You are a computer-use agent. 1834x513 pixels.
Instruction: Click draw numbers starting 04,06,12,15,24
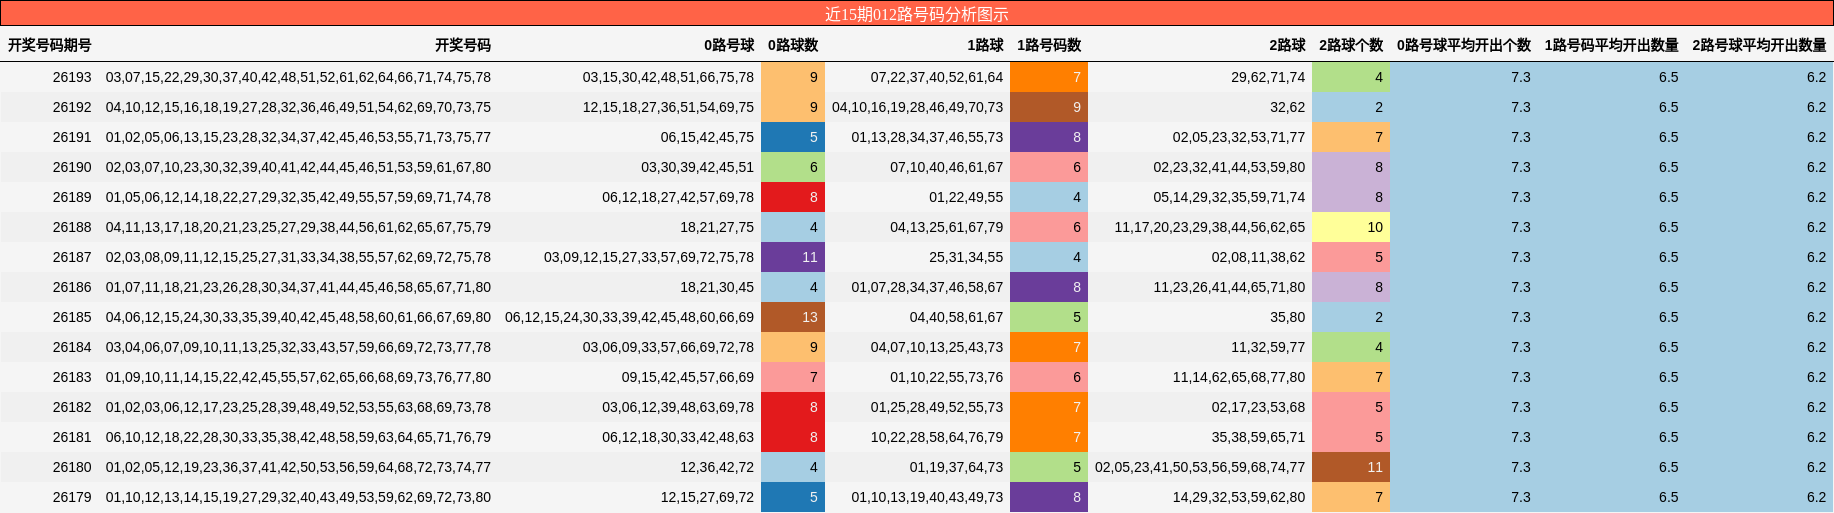point(298,317)
